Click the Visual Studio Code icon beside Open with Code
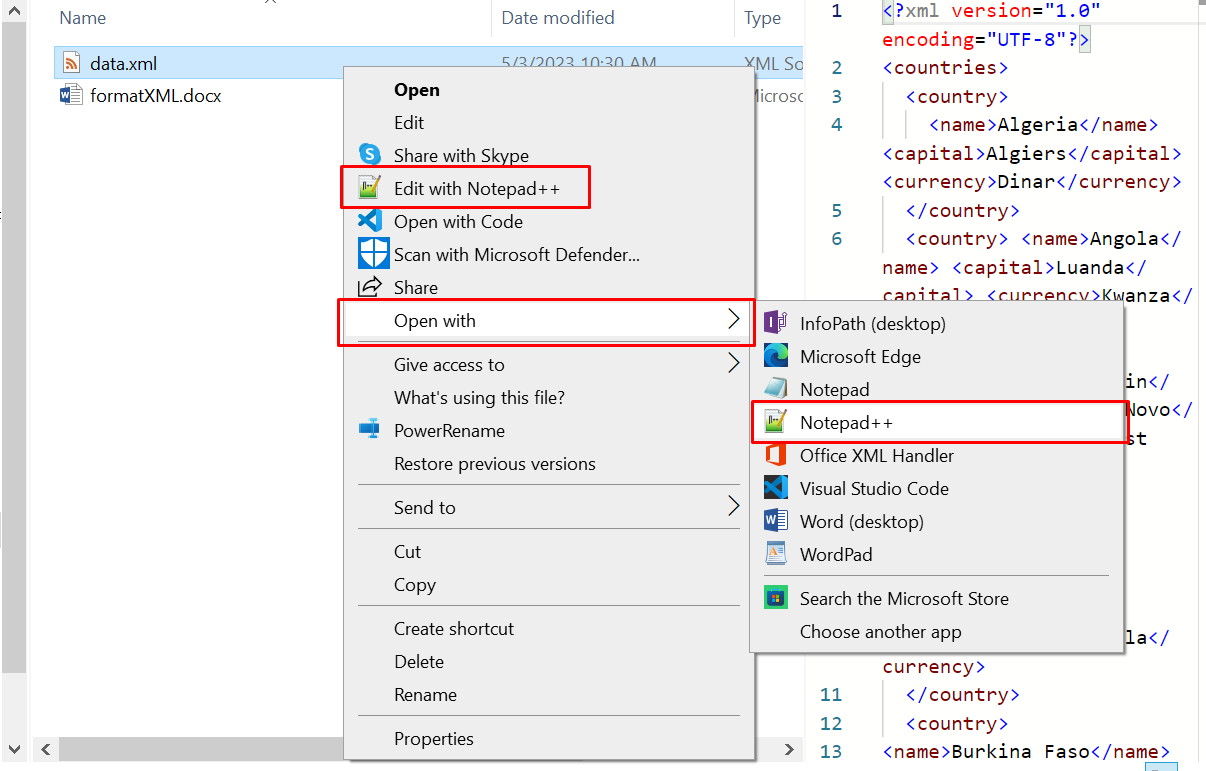Image resolution: width=1206 pixels, height=771 pixels. [x=371, y=221]
